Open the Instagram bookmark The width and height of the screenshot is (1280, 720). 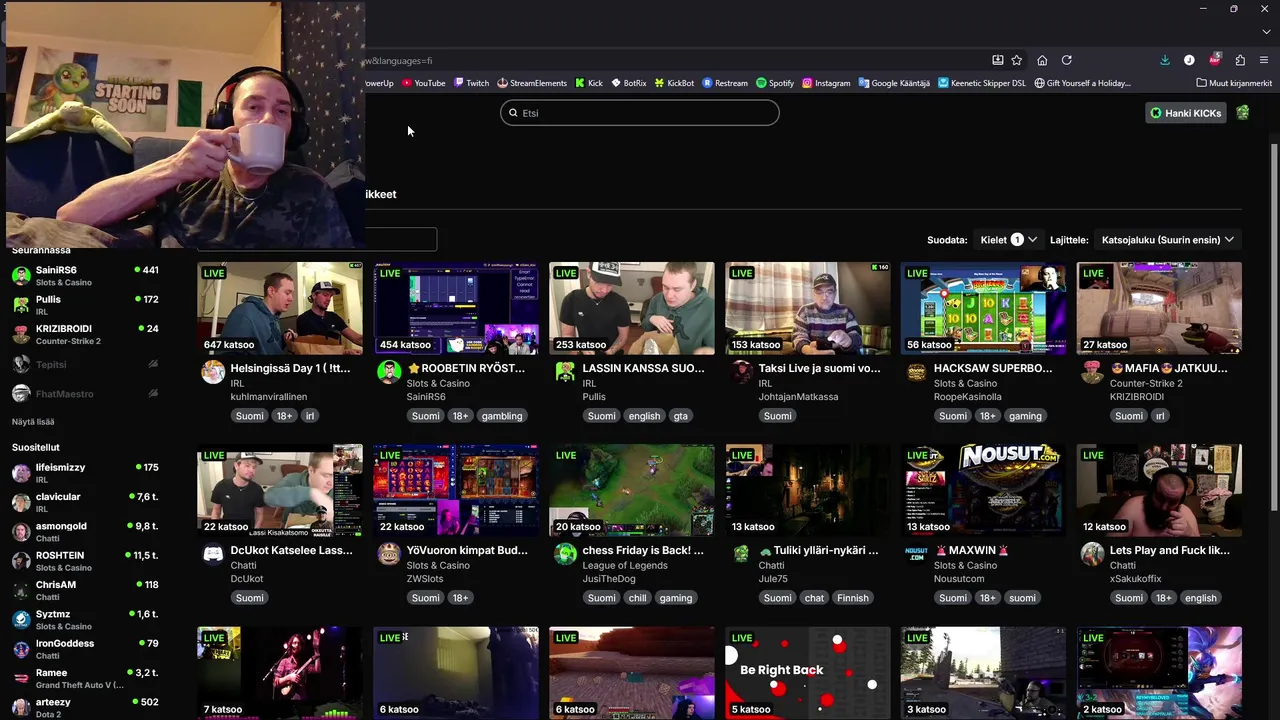pyautogui.click(x=826, y=83)
